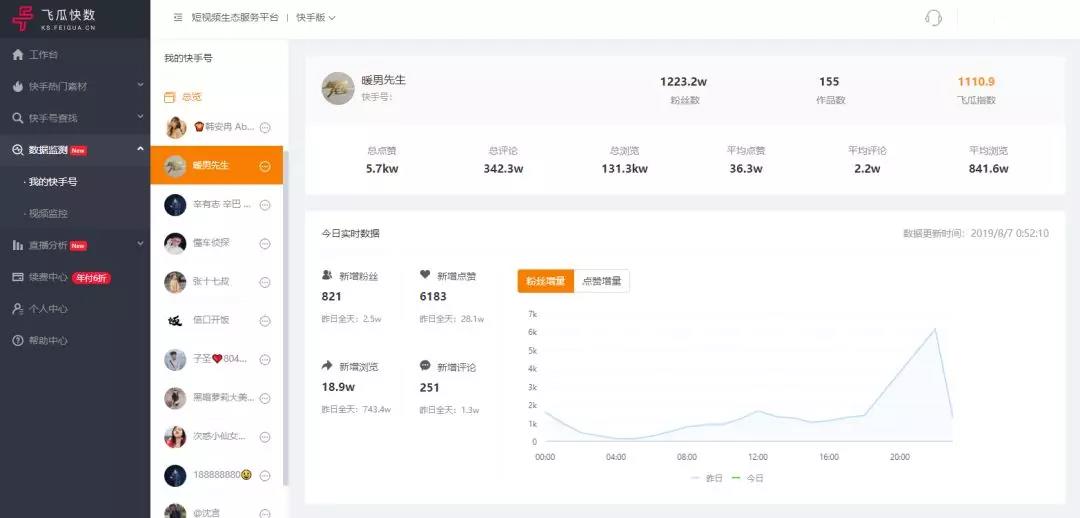Click the question mark icon for 帮助中心
The image size is (1080, 518).
(x=18, y=341)
